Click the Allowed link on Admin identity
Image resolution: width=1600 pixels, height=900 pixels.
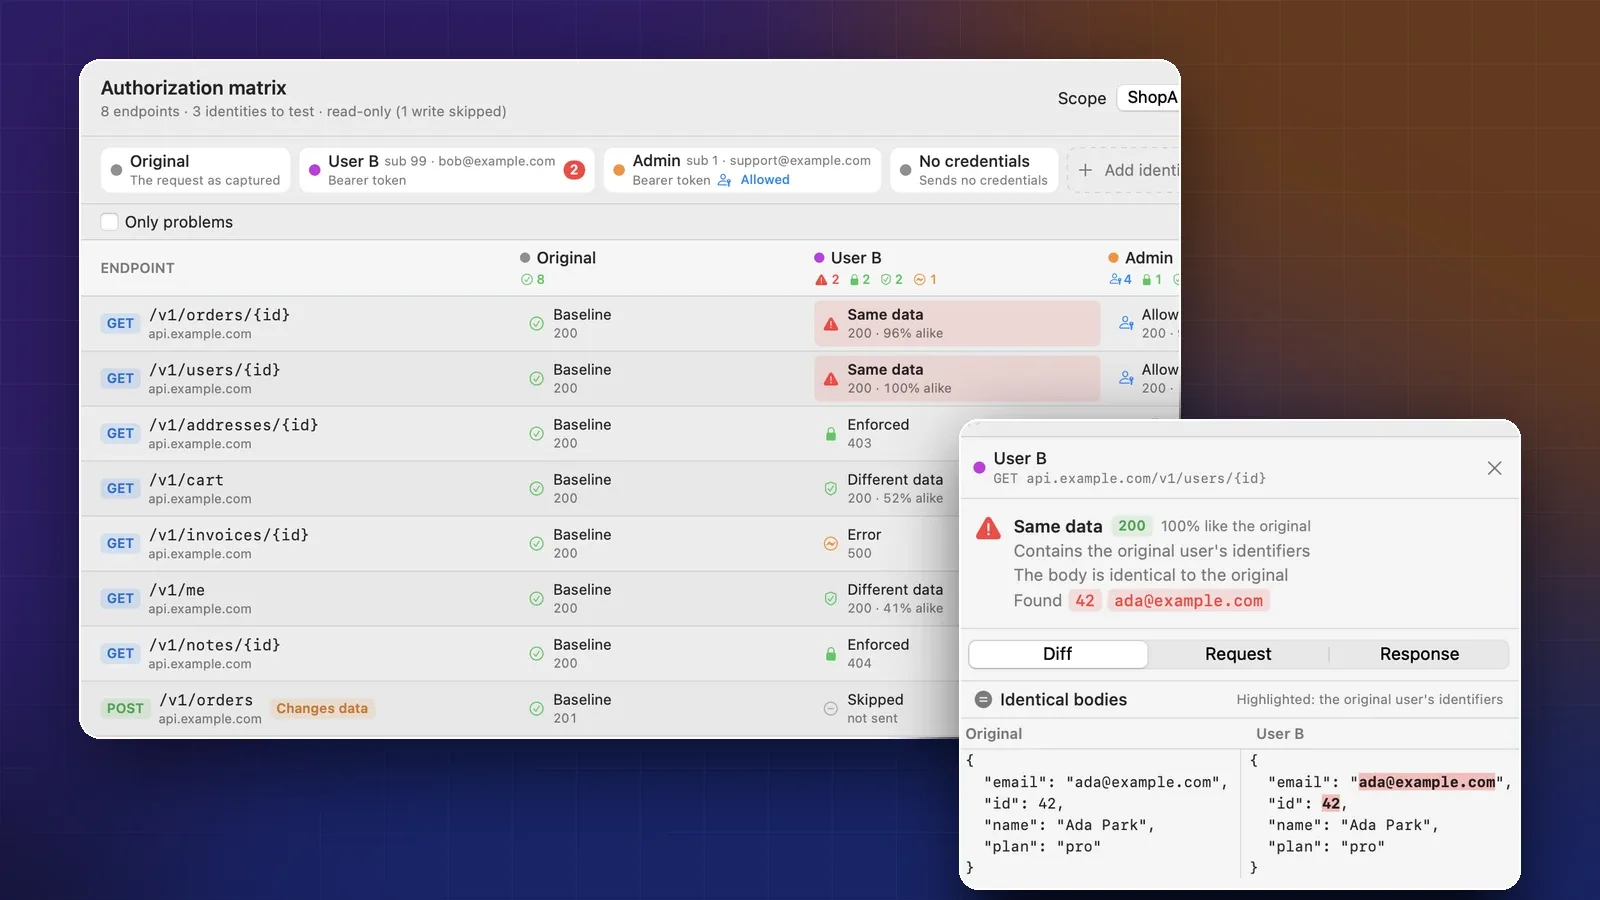tap(765, 180)
